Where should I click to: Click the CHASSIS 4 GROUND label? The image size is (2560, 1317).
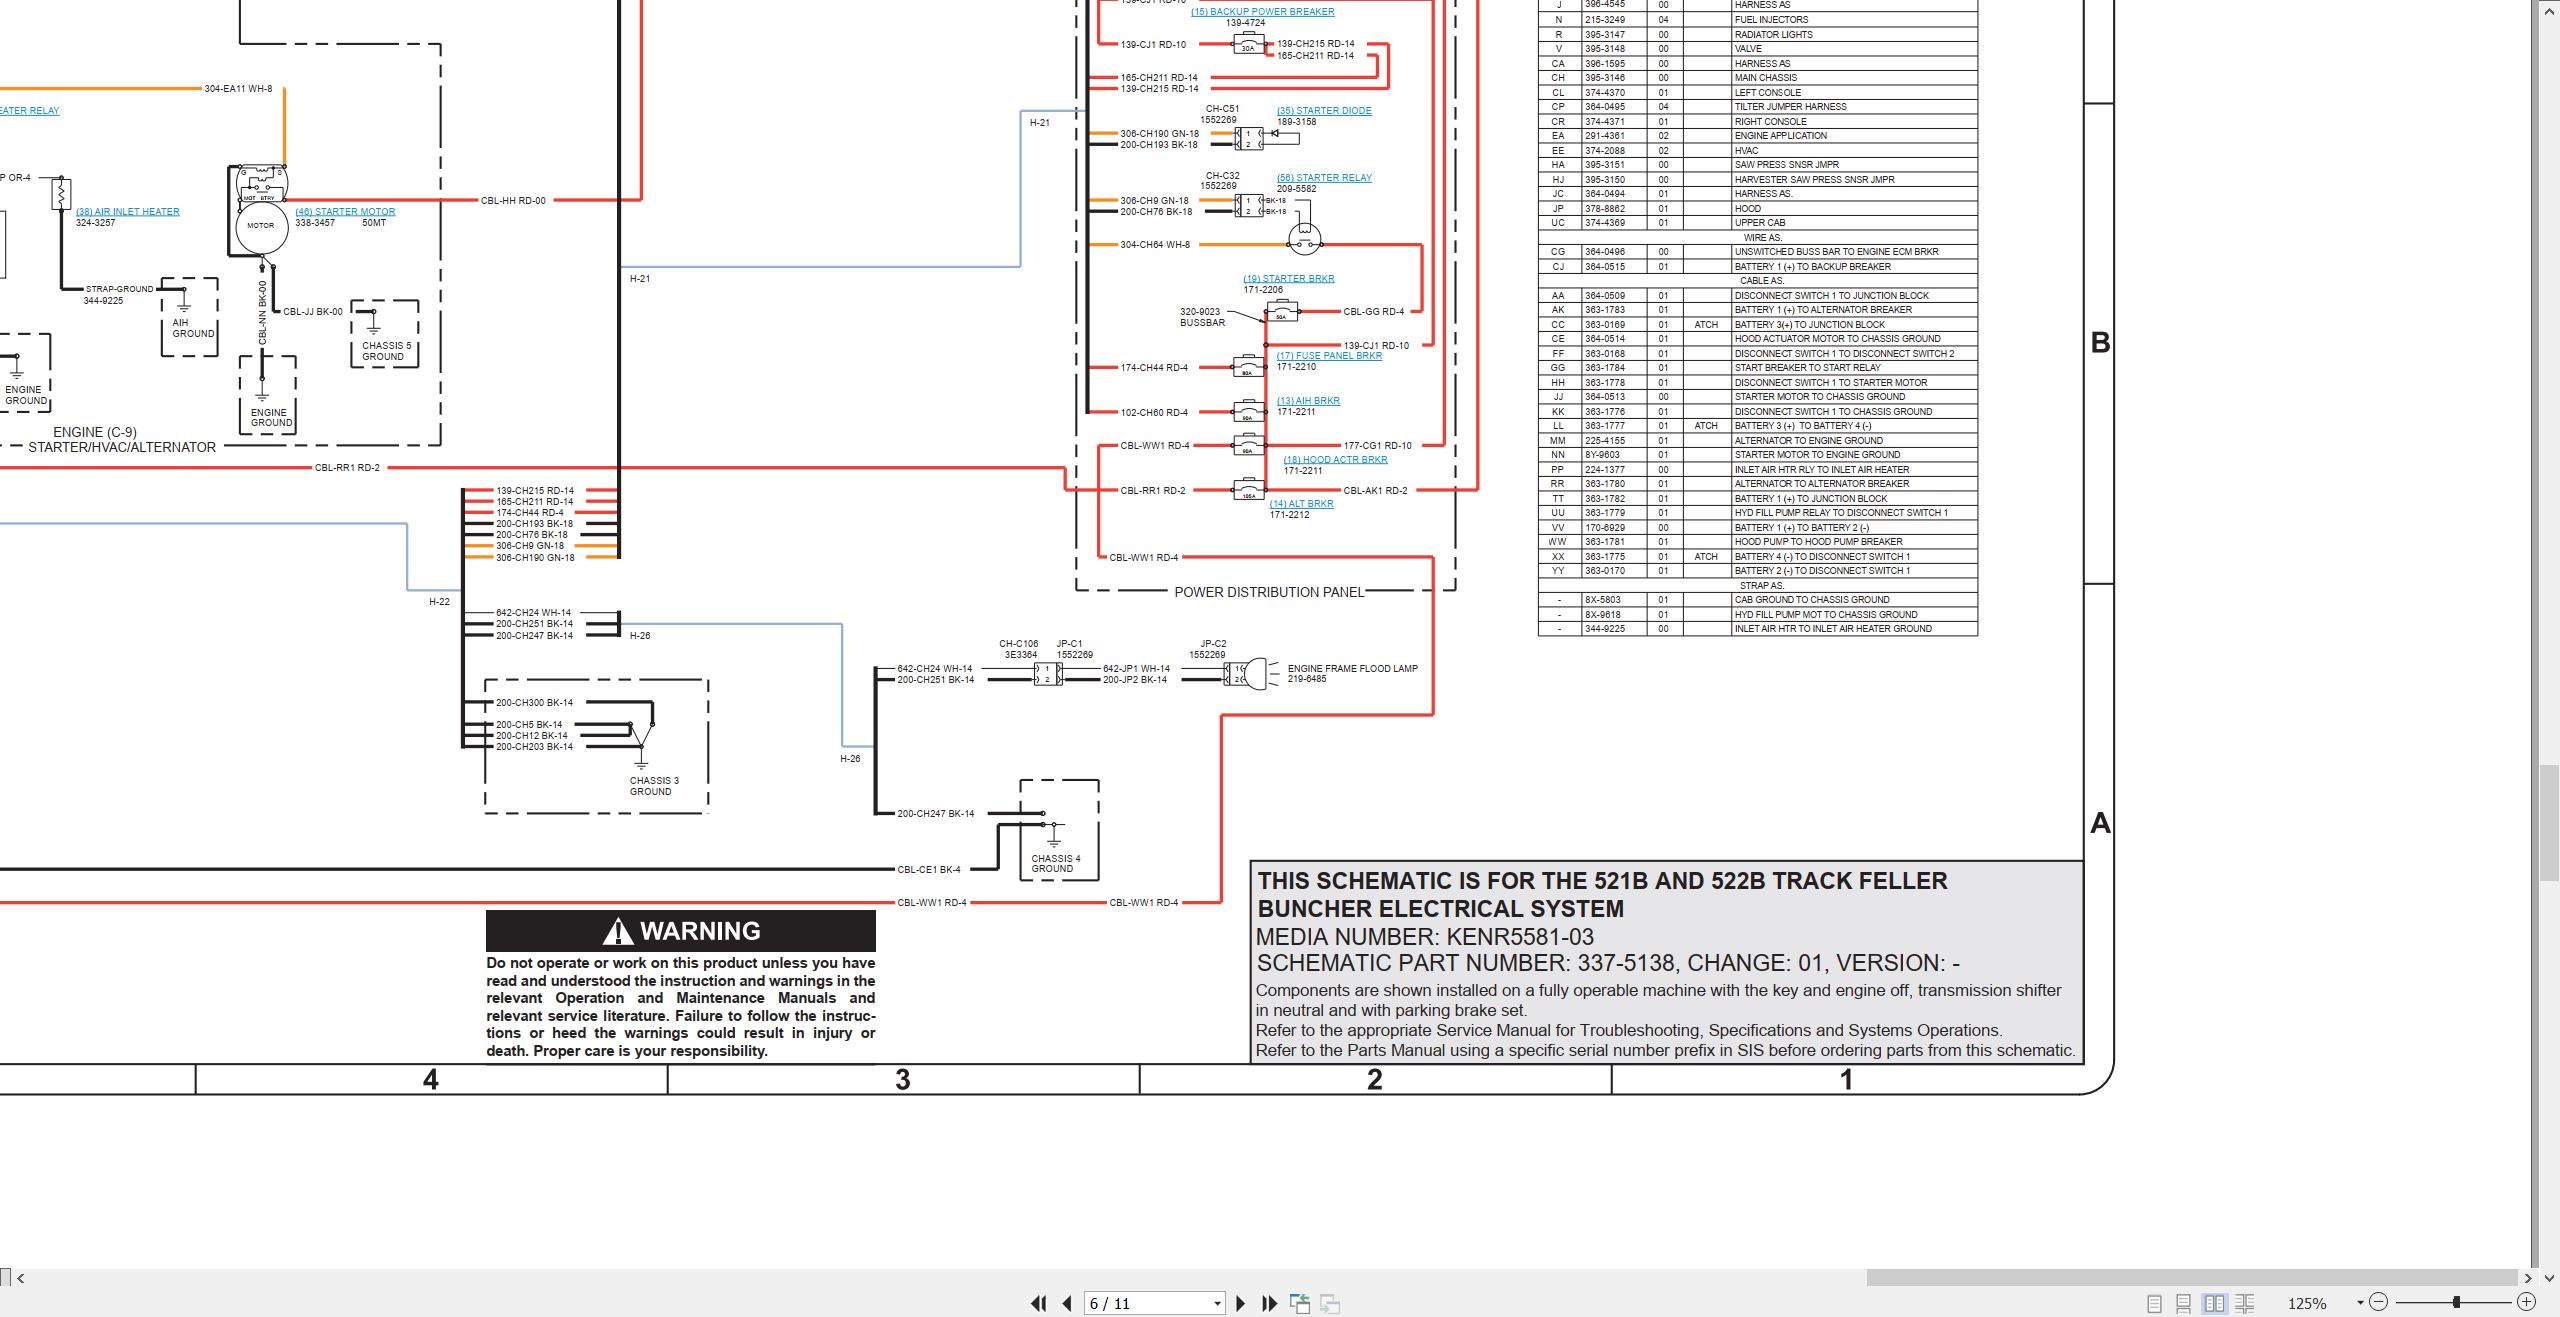click(x=1056, y=864)
